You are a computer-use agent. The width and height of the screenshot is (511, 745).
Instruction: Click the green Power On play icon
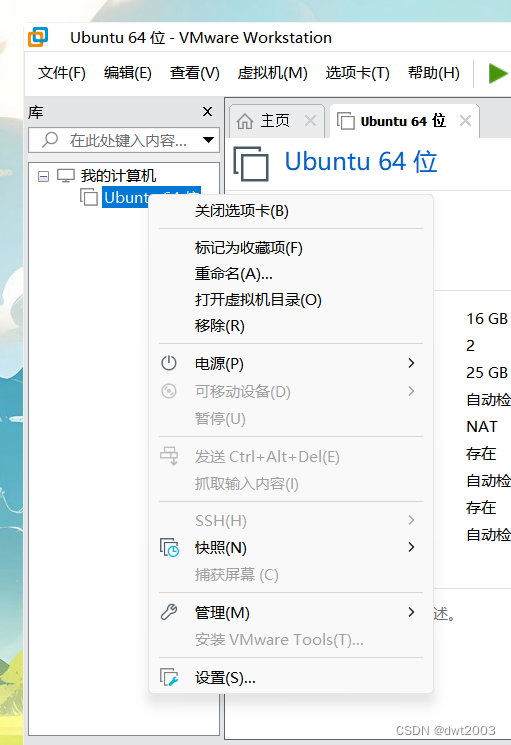coord(497,73)
